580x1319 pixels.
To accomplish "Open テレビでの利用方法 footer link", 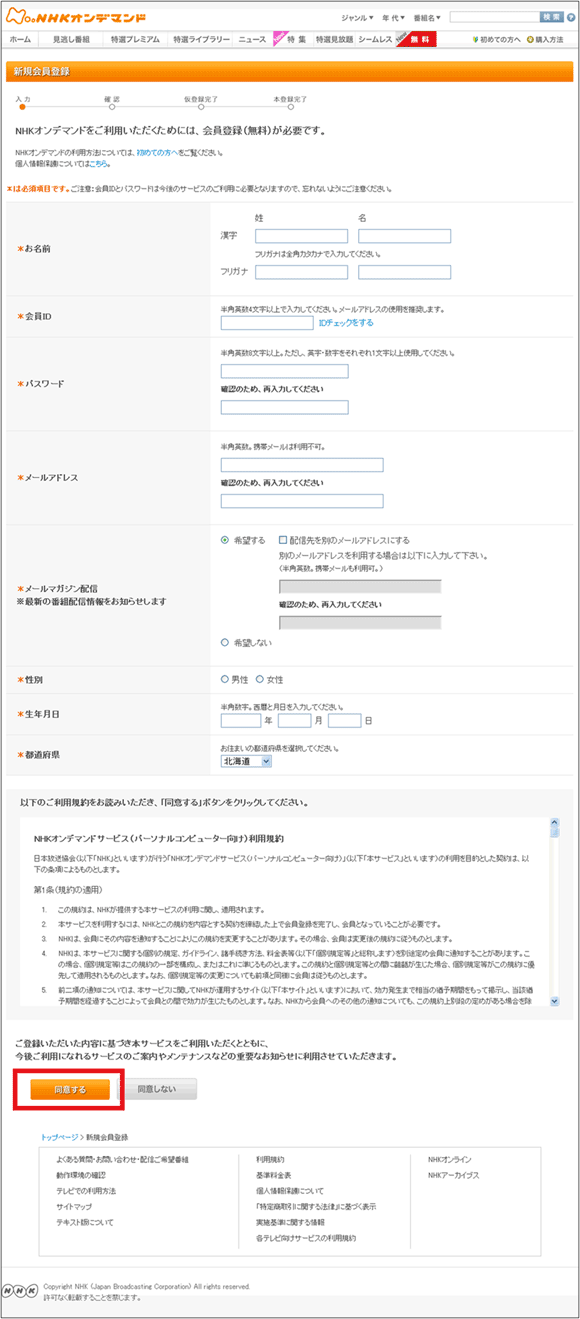I will [x=86, y=1190].
